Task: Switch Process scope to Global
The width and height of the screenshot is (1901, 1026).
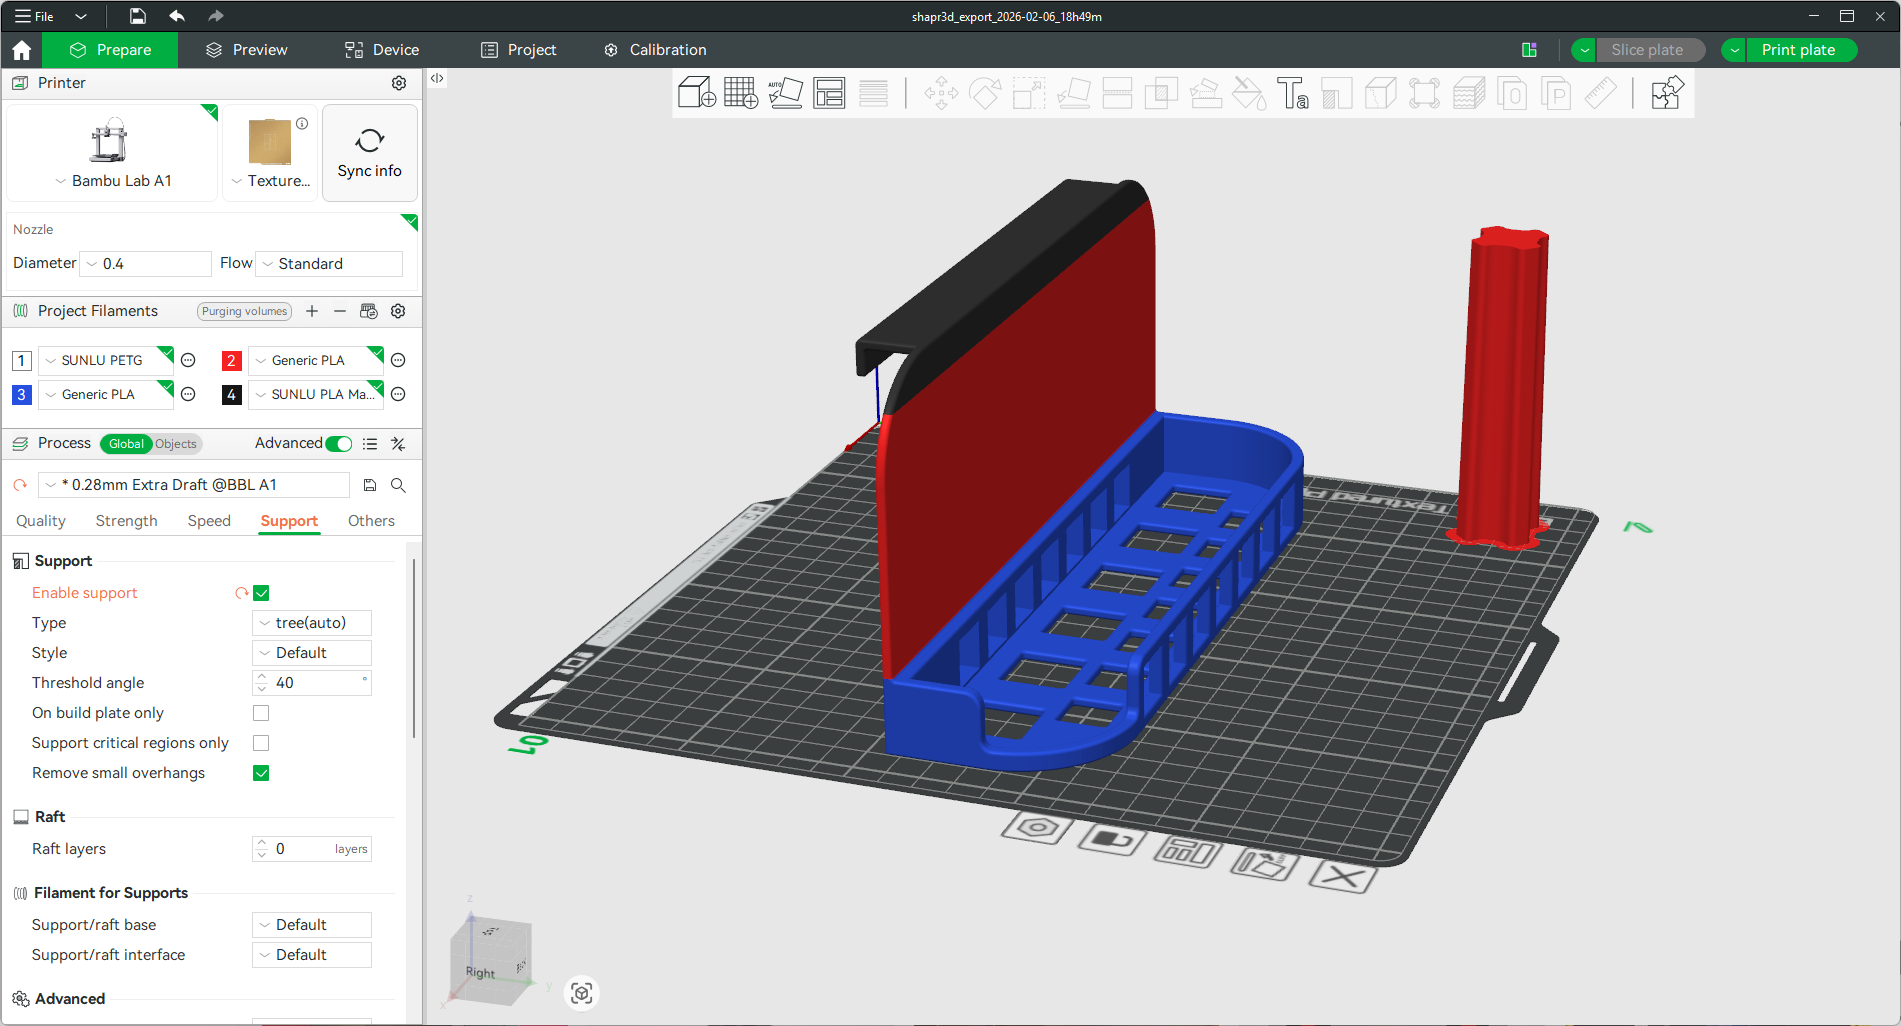Action: tap(126, 444)
